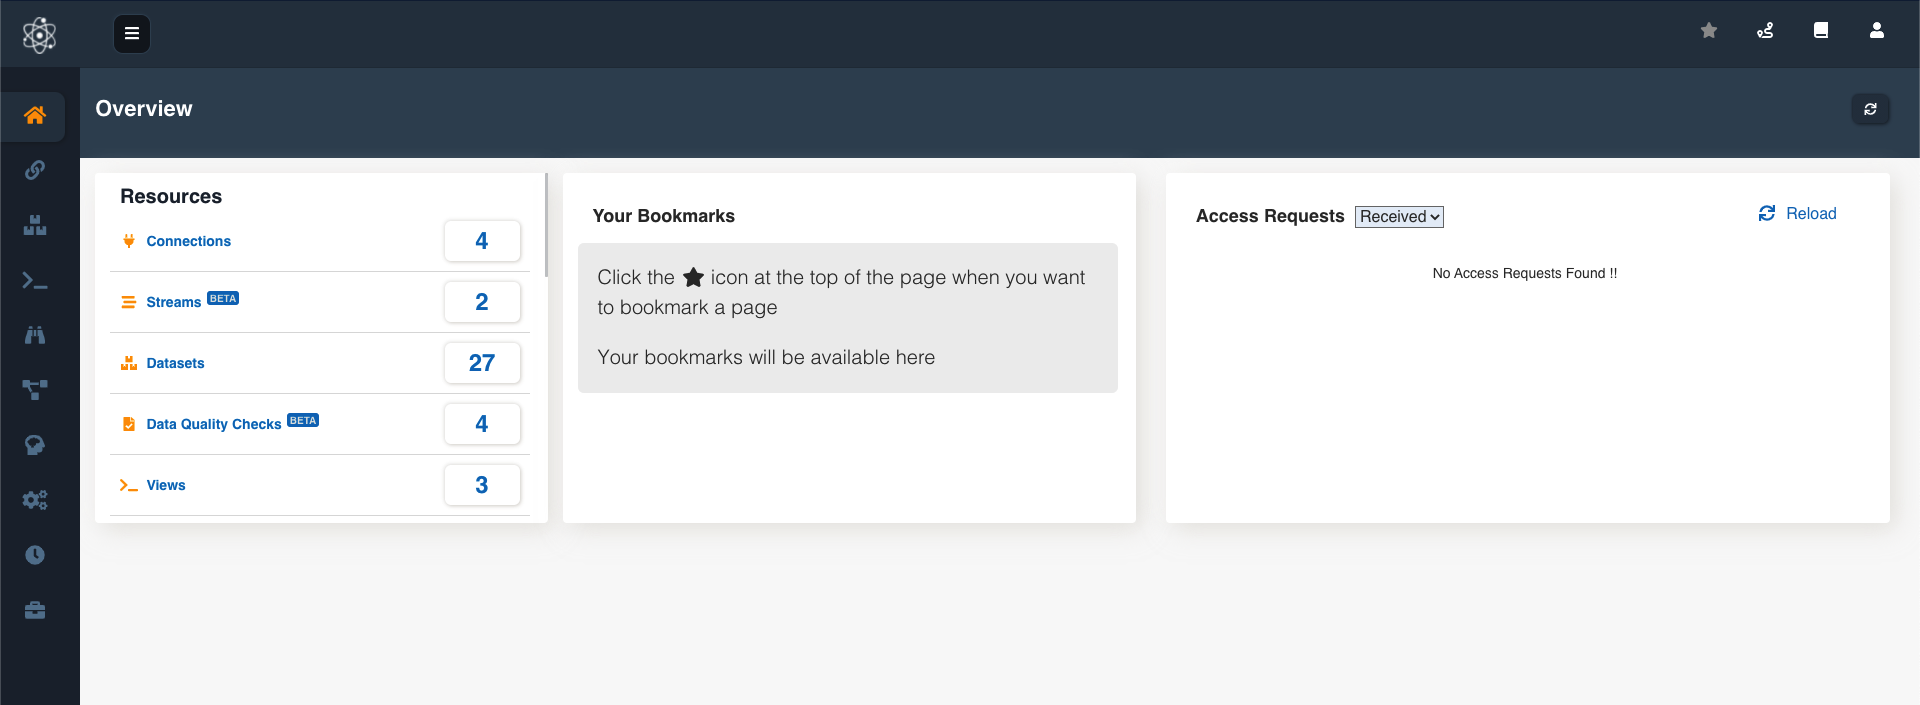
Task: Click the Resources panel scrollbar
Action: 546,226
